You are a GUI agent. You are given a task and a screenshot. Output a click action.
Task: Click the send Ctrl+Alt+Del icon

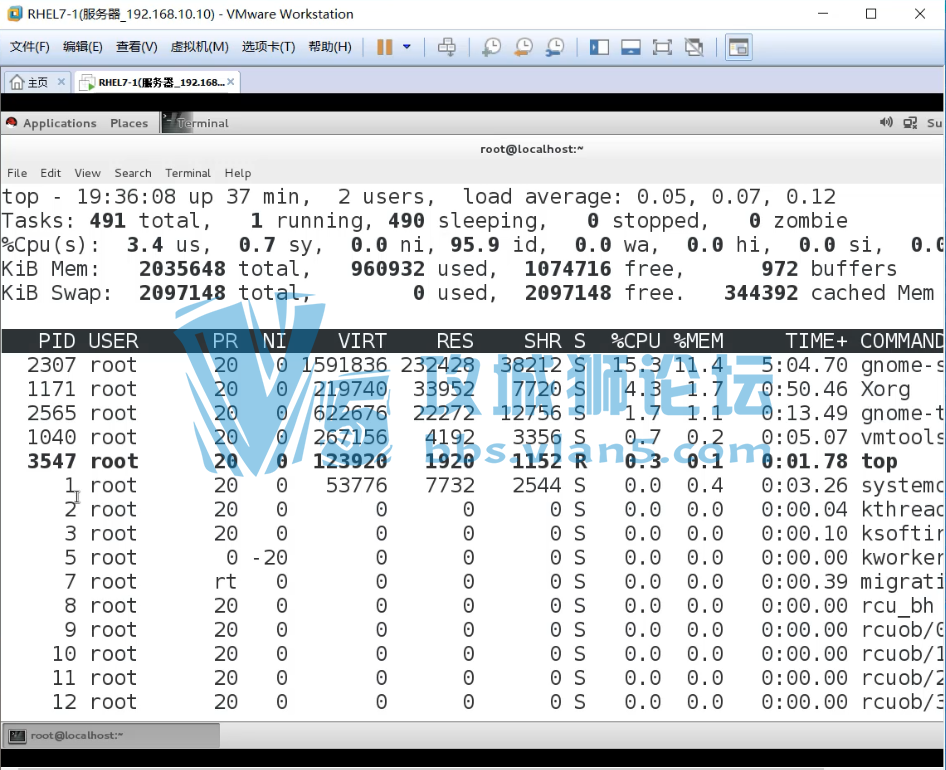(446, 47)
